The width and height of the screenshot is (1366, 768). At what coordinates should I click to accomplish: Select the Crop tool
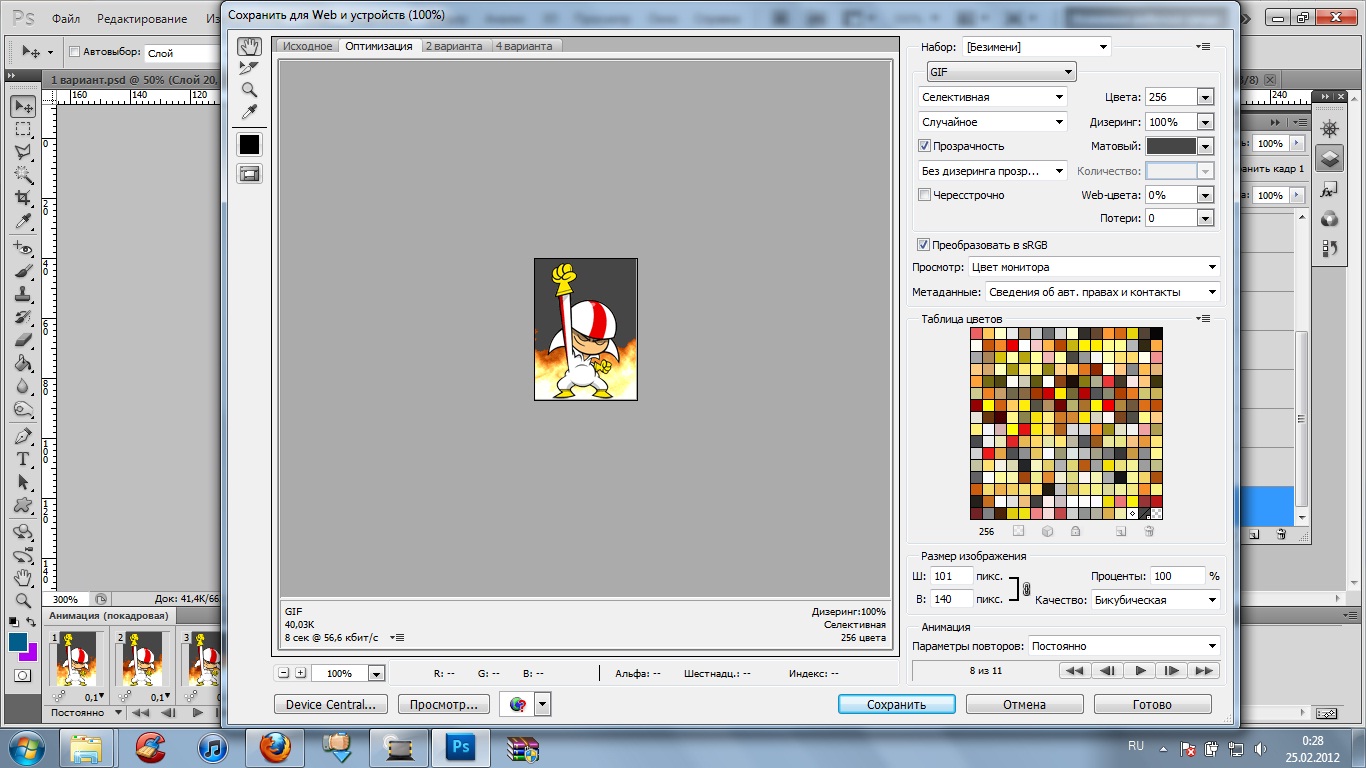[23, 198]
